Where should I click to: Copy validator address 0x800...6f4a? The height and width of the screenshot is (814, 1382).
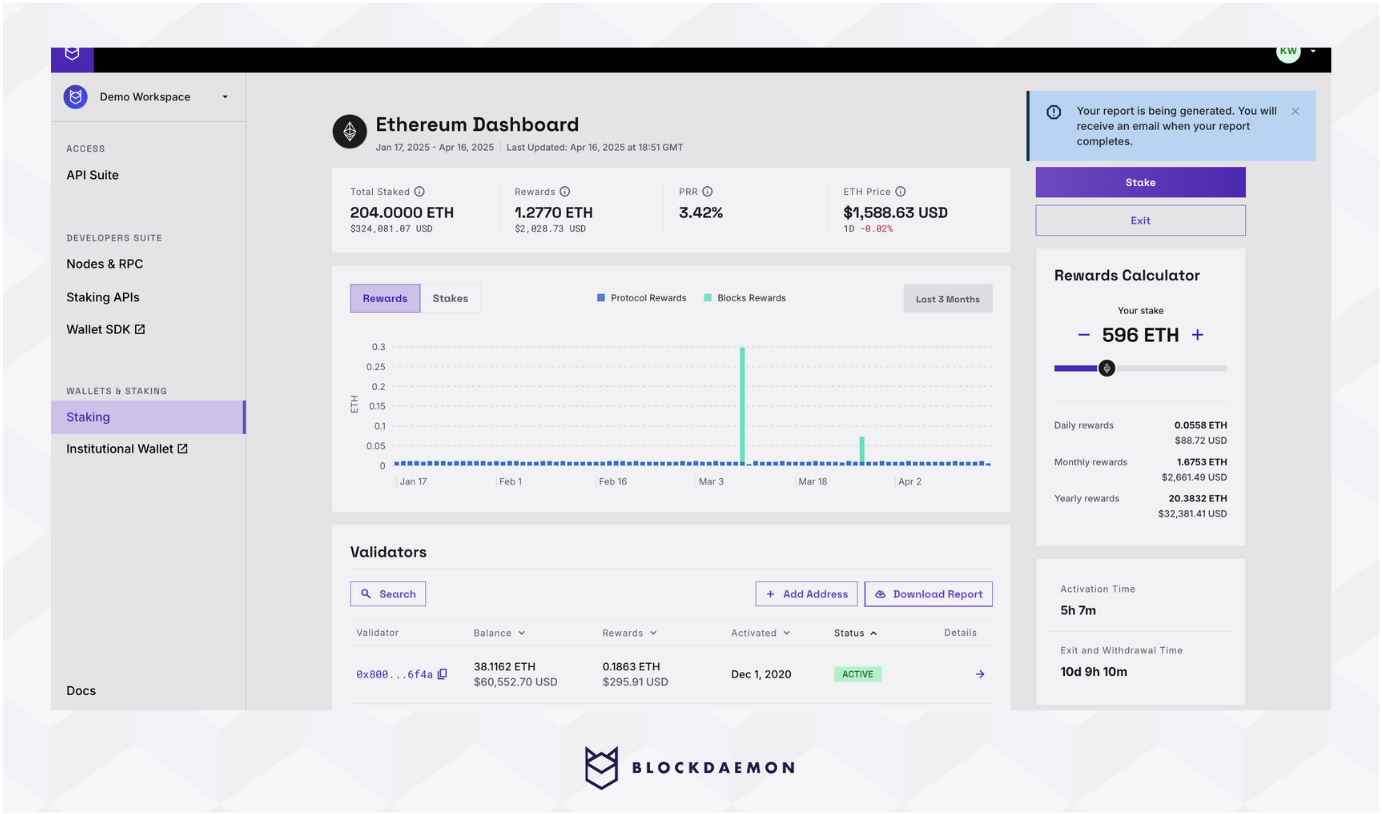pos(442,674)
